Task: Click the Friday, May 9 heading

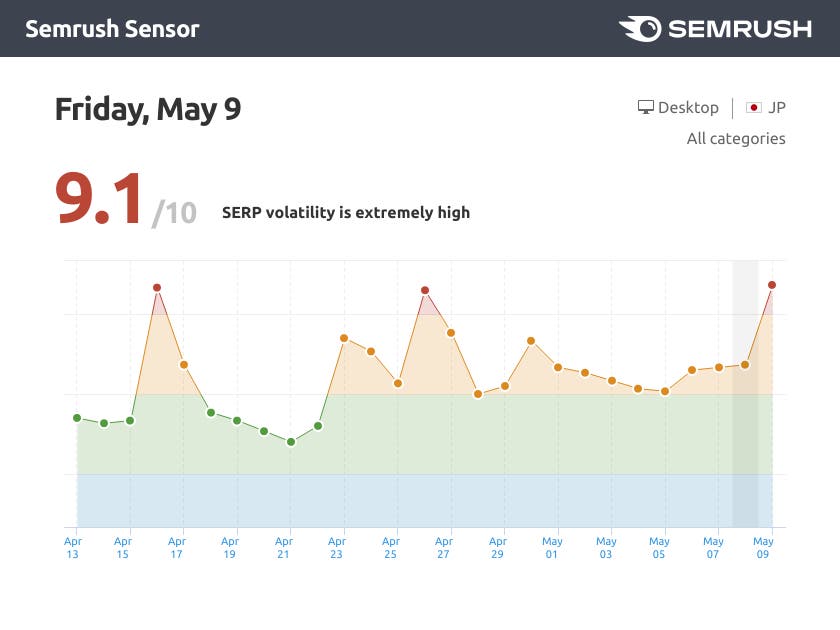Action: pyautogui.click(x=148, y=109)
